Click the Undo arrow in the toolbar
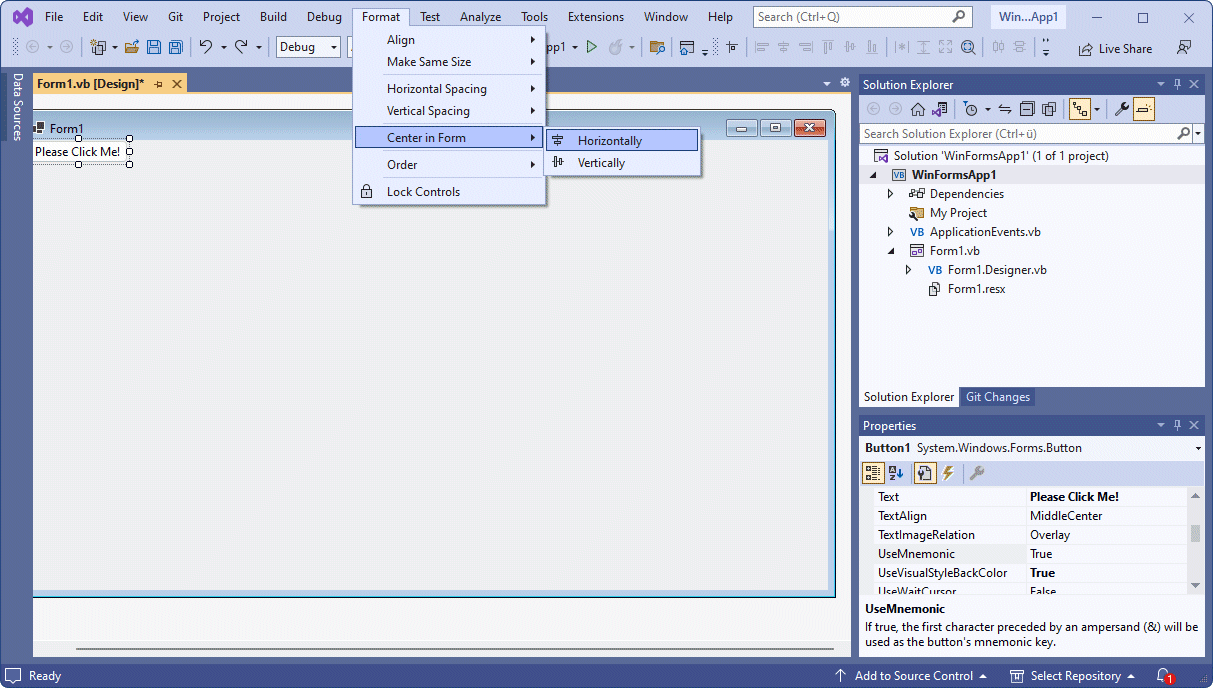The image size is (1213, 688). (205, 47)
